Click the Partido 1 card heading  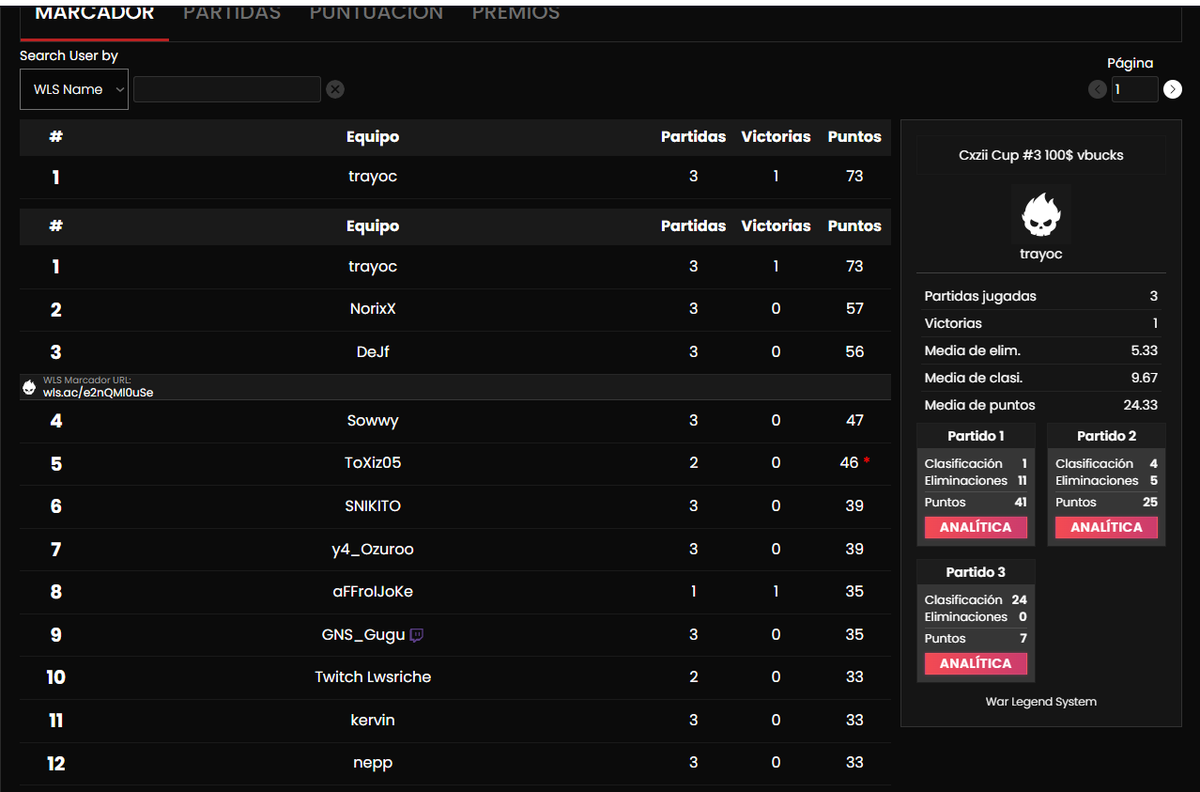[x=976, y=436]
